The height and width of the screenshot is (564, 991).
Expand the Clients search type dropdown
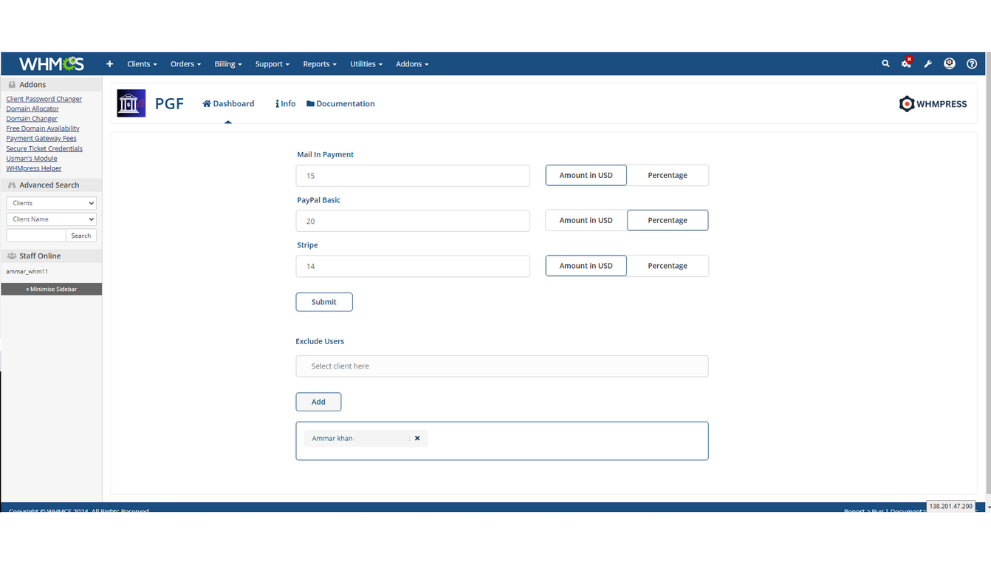tap(51, 203)
